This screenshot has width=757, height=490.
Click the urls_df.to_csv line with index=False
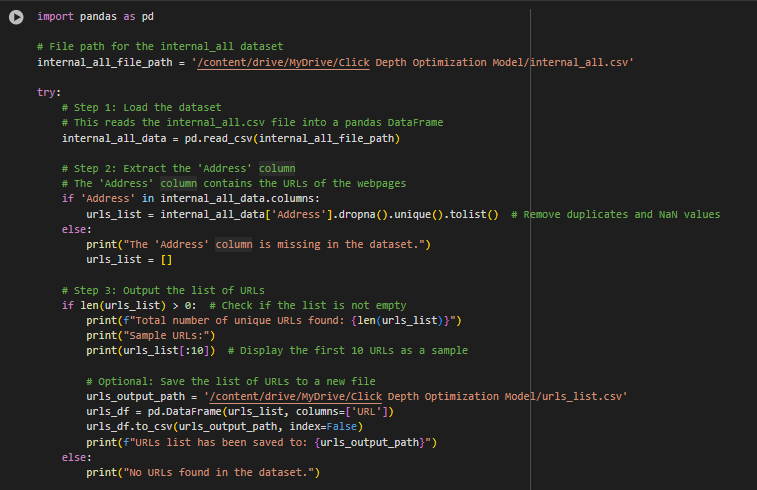pyautogui.click(x=224, y=427)
